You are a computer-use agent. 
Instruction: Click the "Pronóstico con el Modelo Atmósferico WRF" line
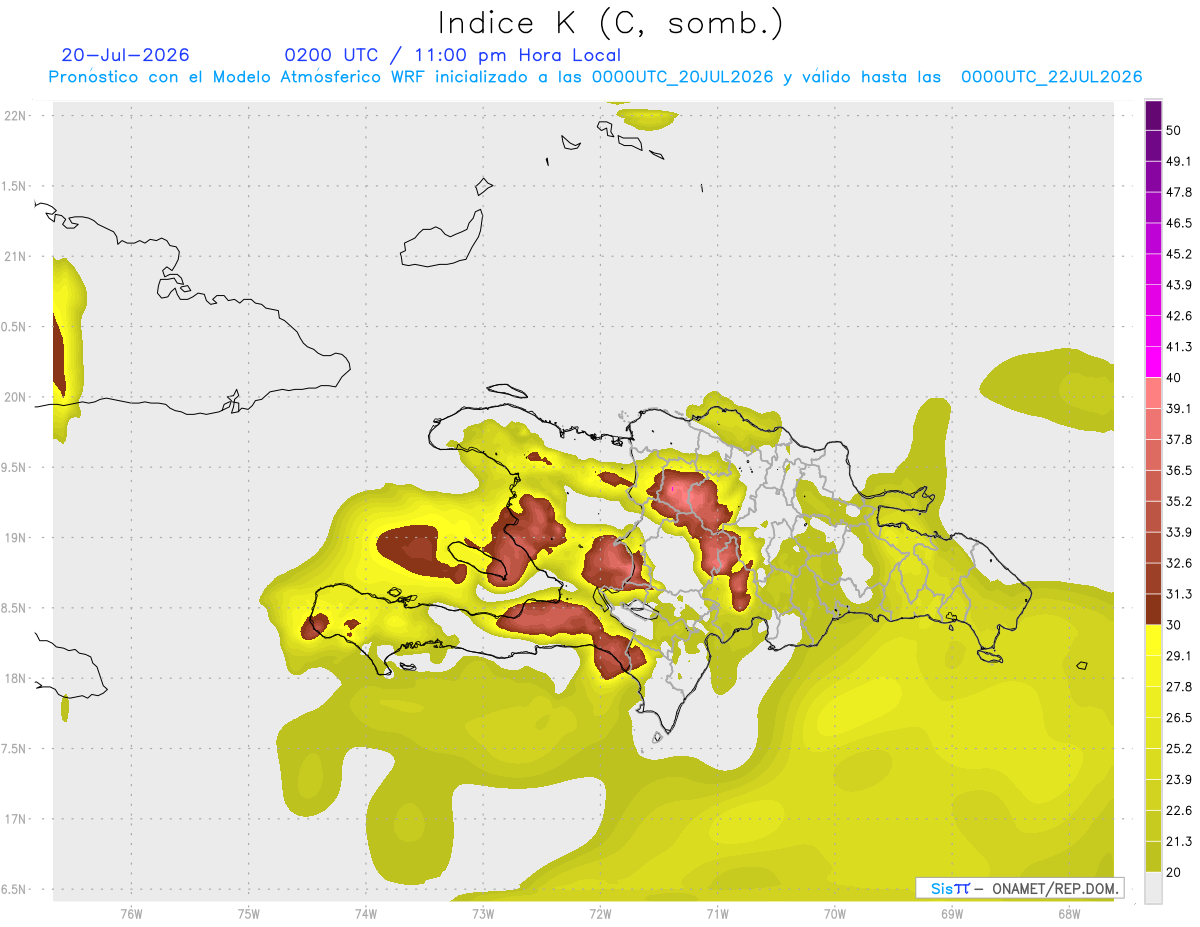[595, 77]
